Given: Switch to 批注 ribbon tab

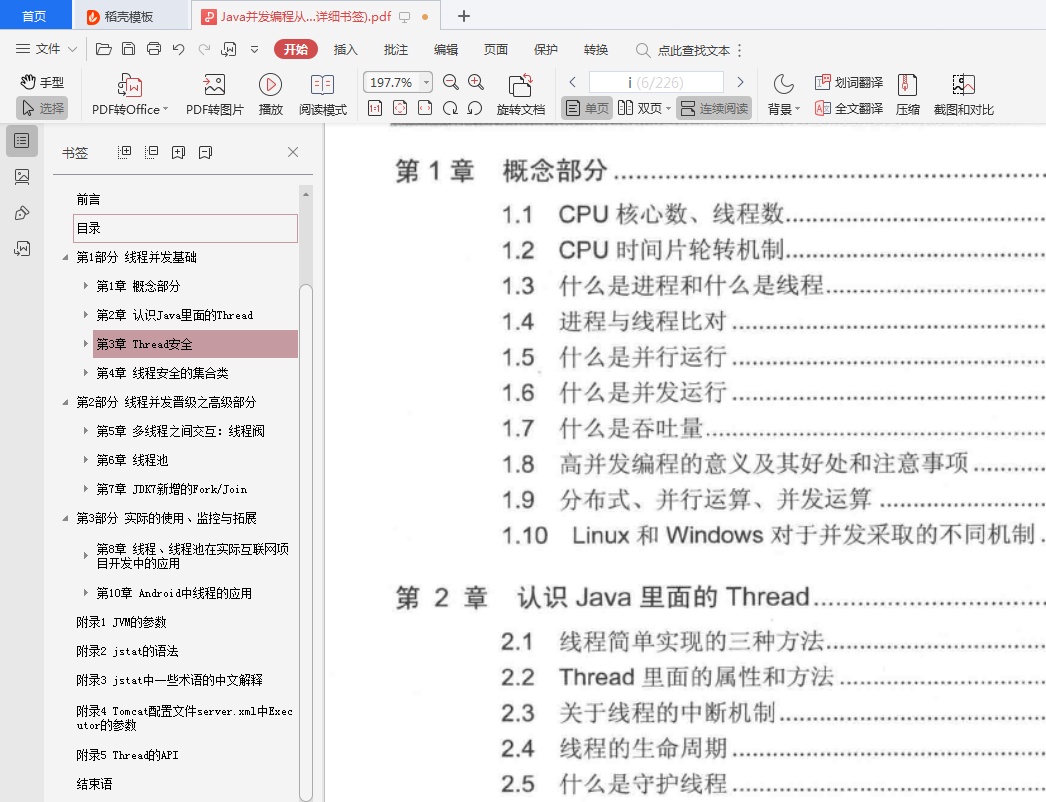Looking at the screenshot, I should (x=396, y=49).
